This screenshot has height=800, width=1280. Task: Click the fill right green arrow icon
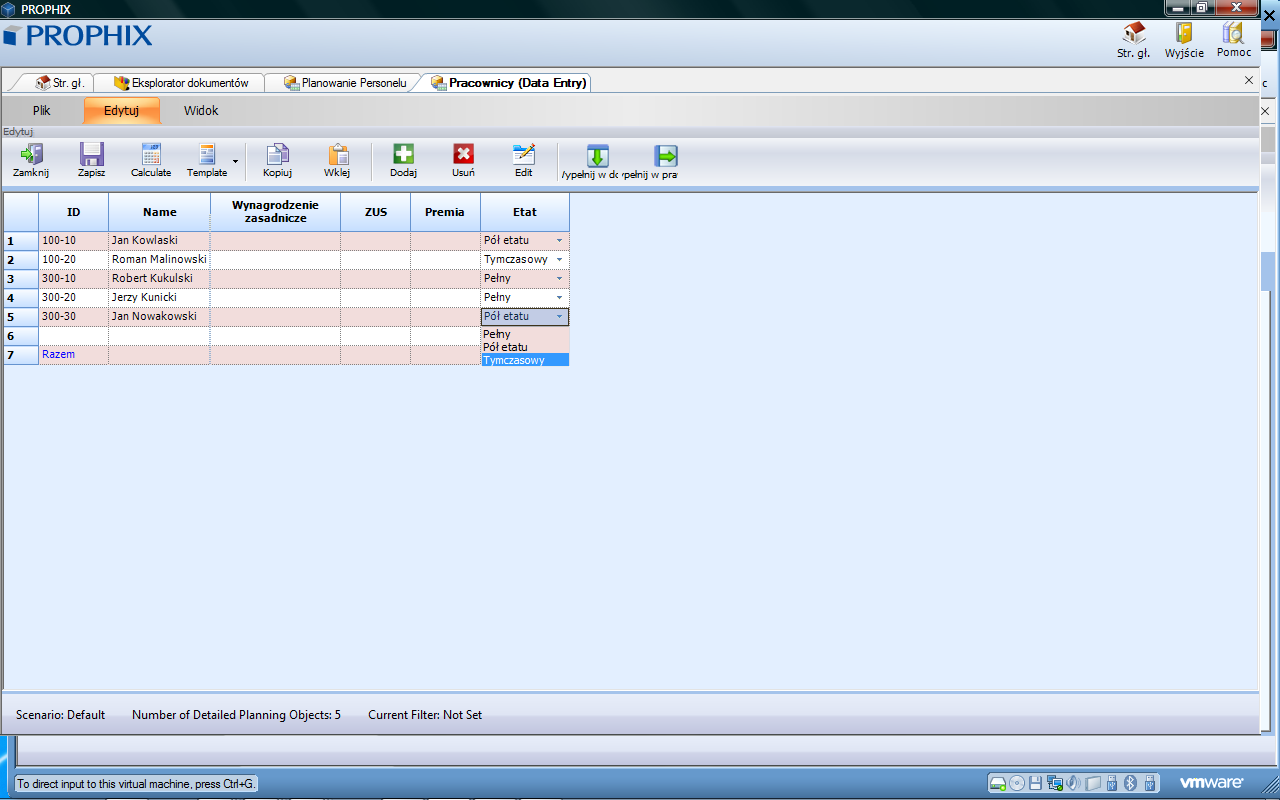666,156
